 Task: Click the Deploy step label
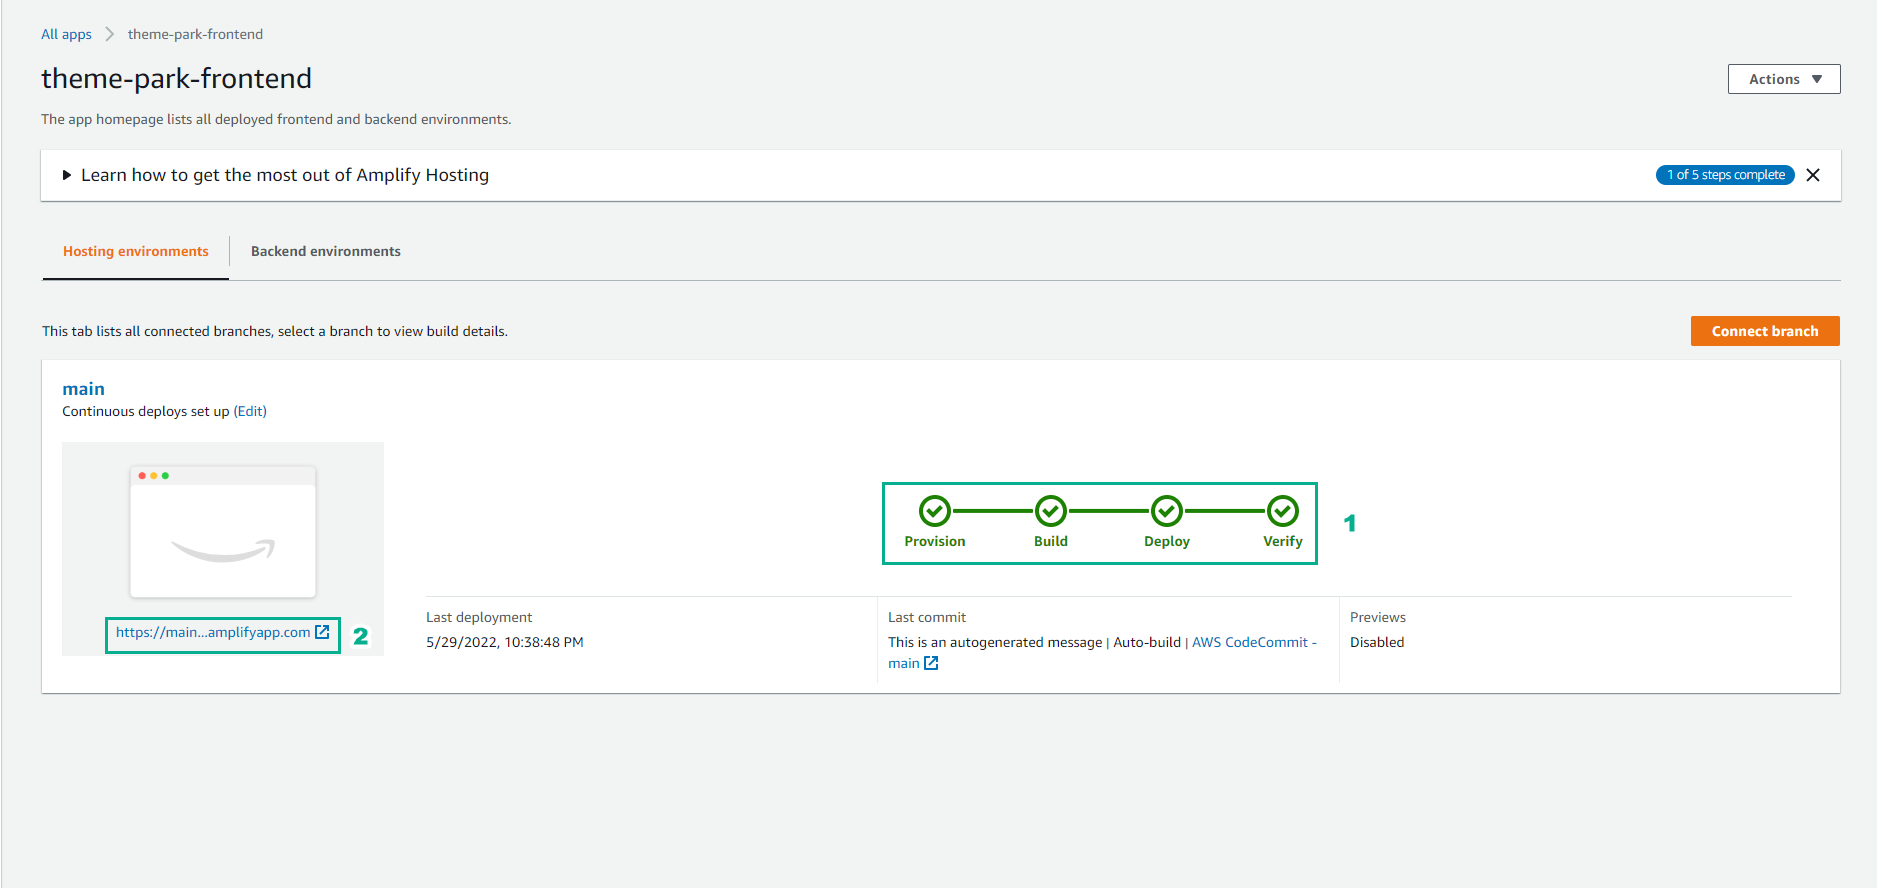click(x=1167, y=541)
